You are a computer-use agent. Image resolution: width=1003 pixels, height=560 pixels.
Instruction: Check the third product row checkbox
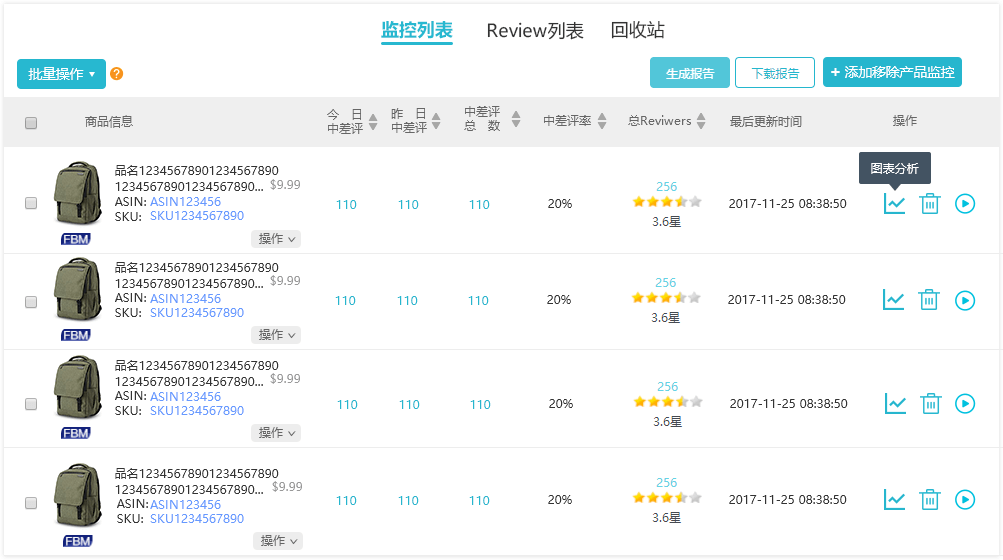(31, 404)
